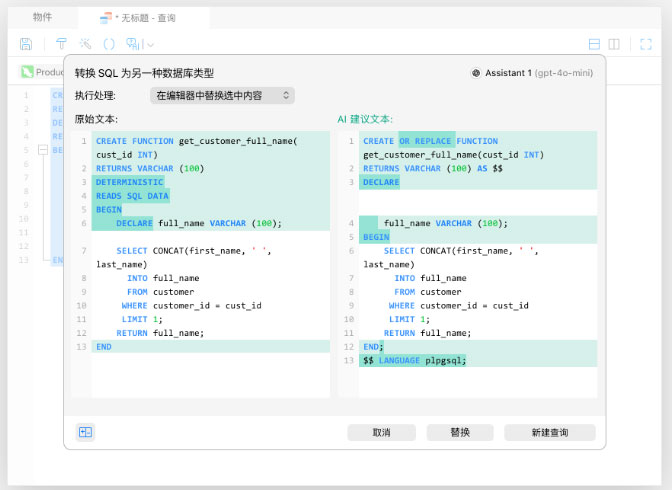The height and width of the screenshot is (490, 672).
Task: Click OR REPLACE highlighted text
Action: 425,141
